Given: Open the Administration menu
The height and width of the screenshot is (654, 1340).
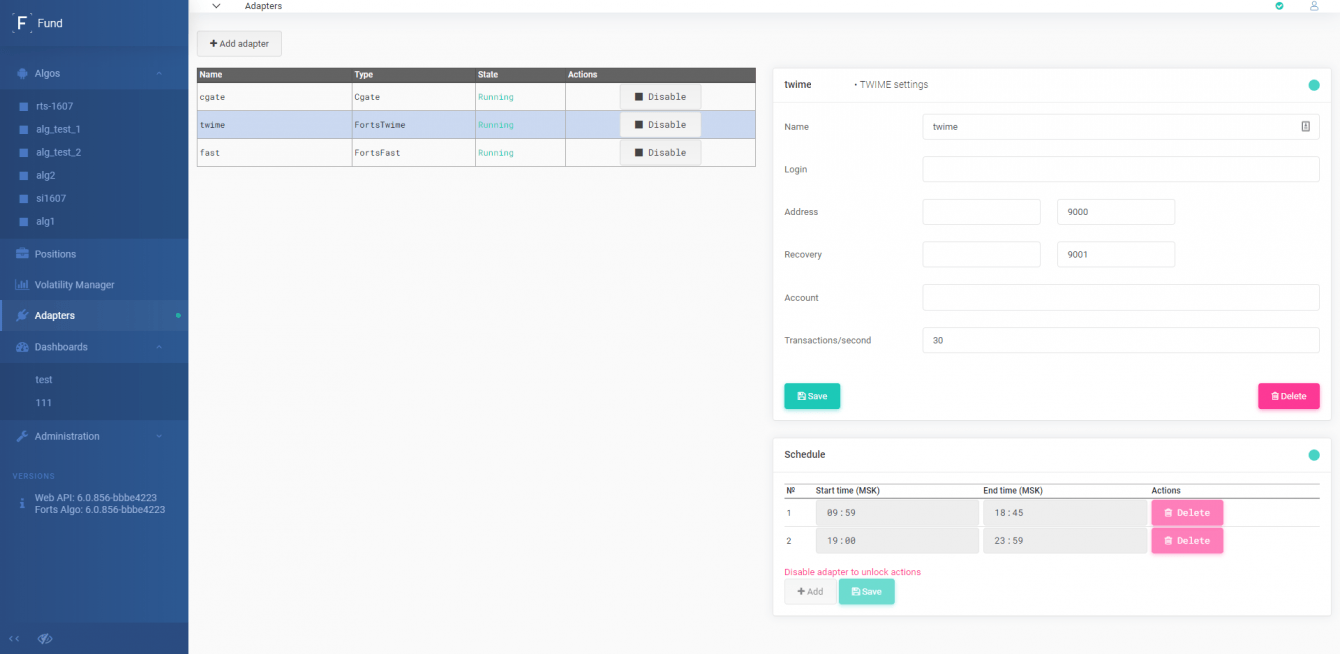Looking at the screenshot, I should point(67,436).
